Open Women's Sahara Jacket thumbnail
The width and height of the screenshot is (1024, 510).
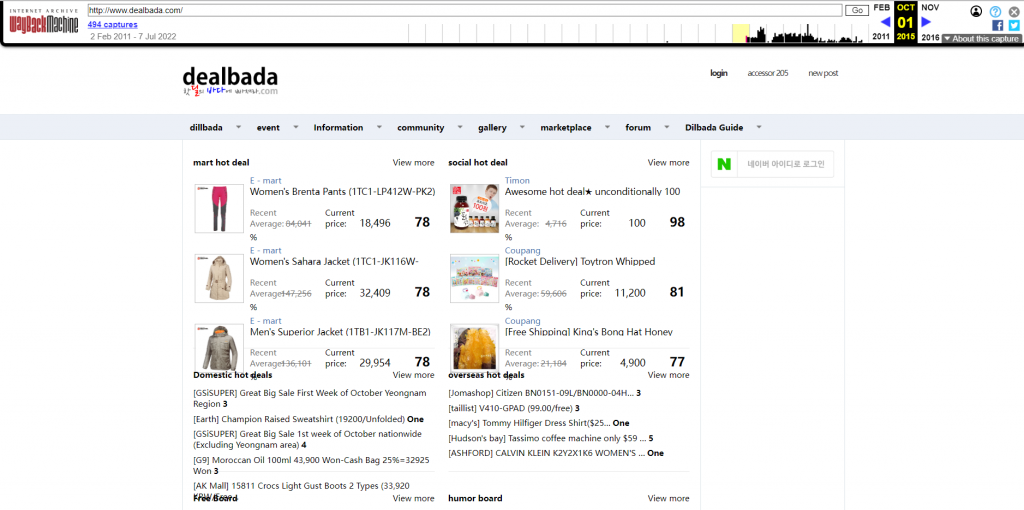tap(219, 279)
